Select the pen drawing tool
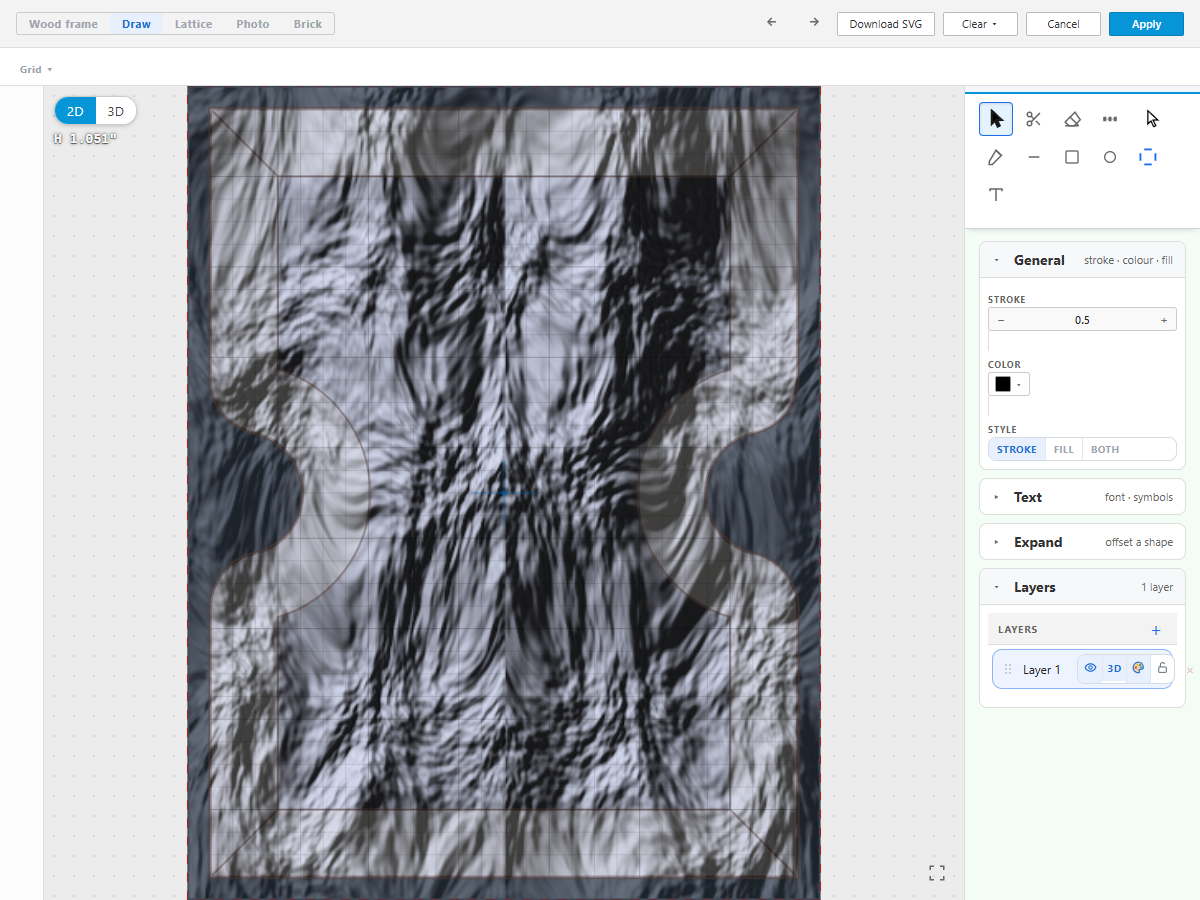 tap(996, 157)
